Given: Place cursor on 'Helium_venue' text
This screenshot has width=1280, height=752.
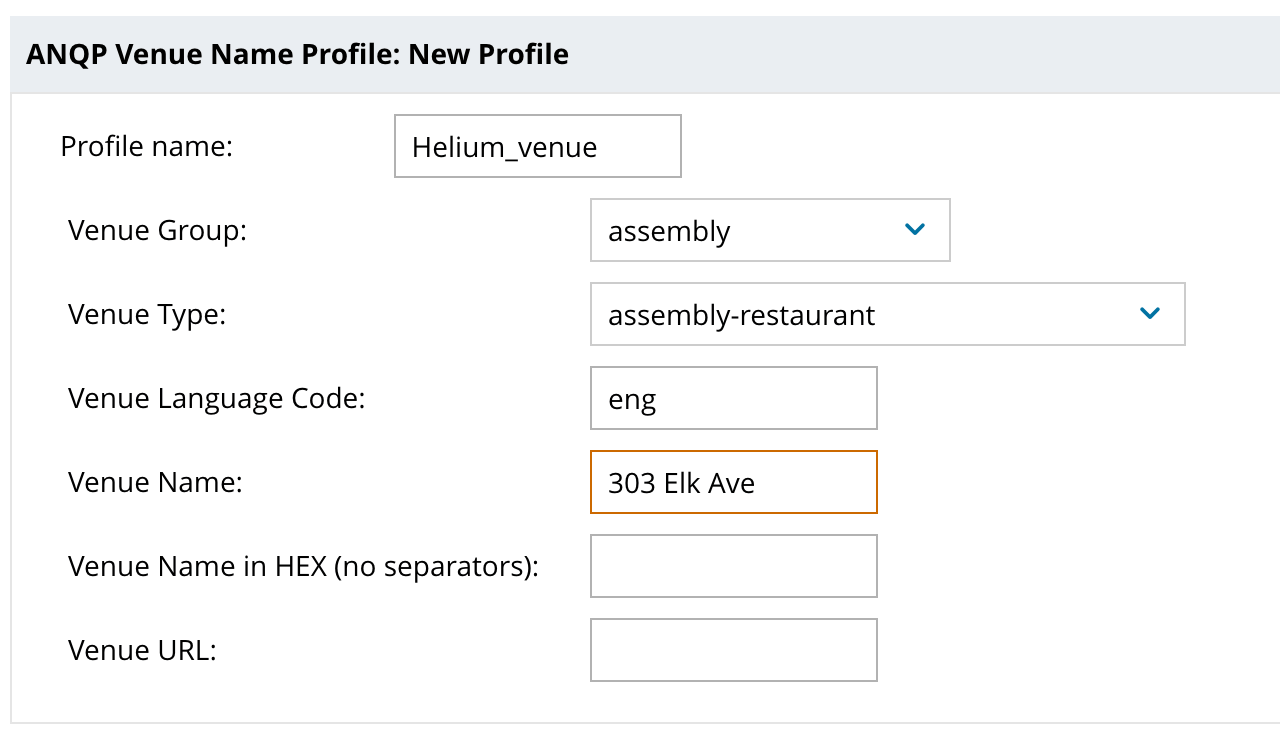Looking at the screenshot, I should point(504,148).
